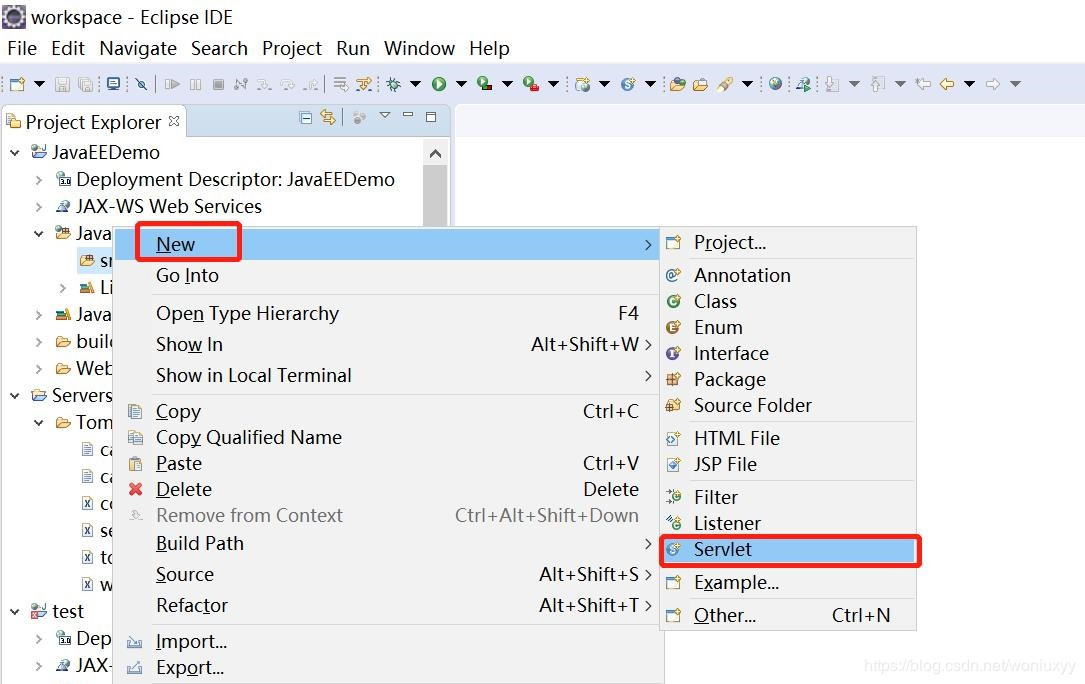Choose New in the context menu
The image size is (1085, 684).
pos(388,244)
